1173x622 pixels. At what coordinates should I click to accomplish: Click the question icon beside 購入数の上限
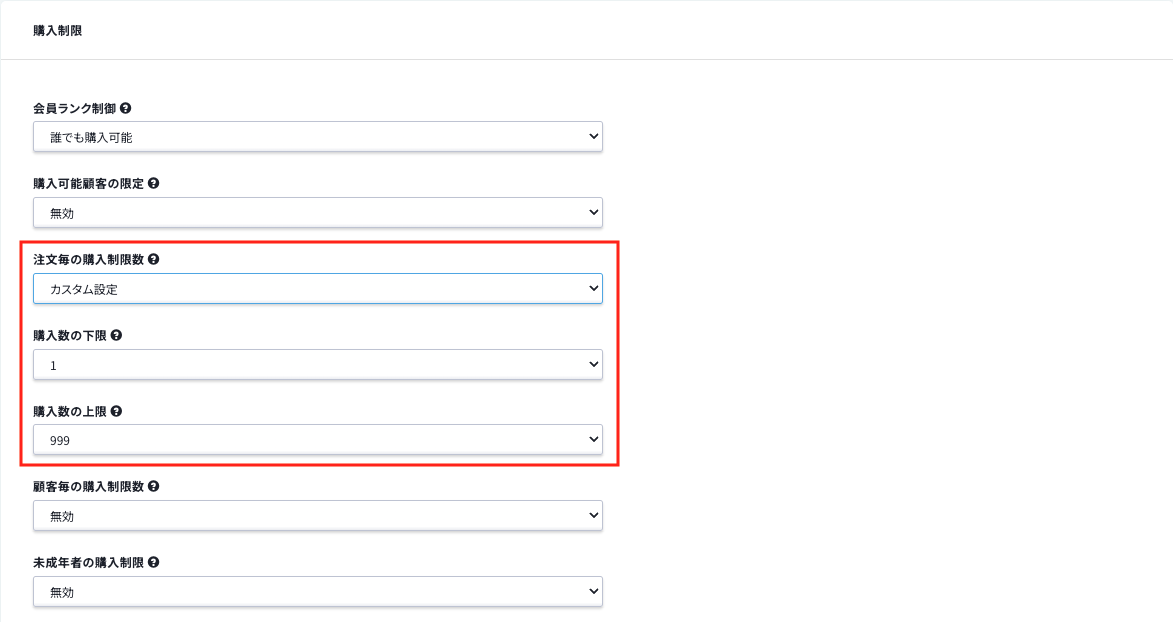pos(116,412)
